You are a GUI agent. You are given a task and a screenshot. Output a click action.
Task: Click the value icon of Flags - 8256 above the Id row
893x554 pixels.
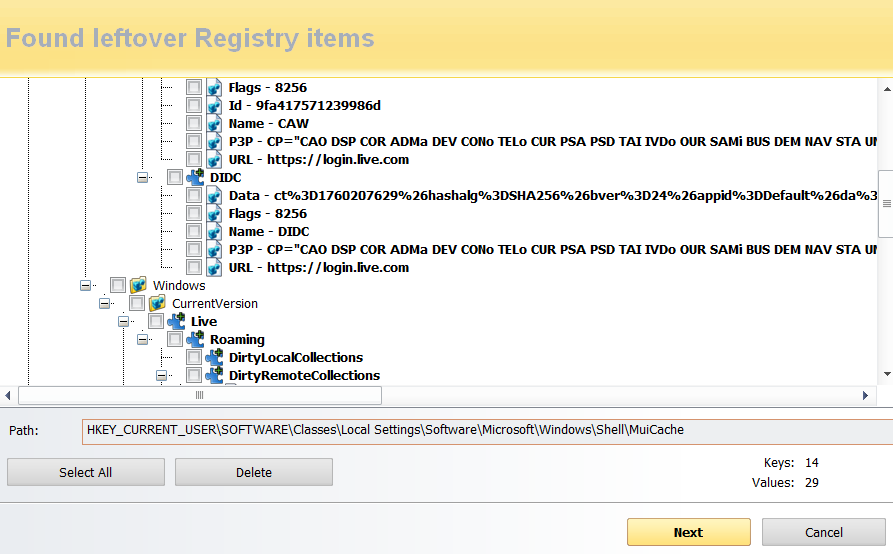[214, 88]
